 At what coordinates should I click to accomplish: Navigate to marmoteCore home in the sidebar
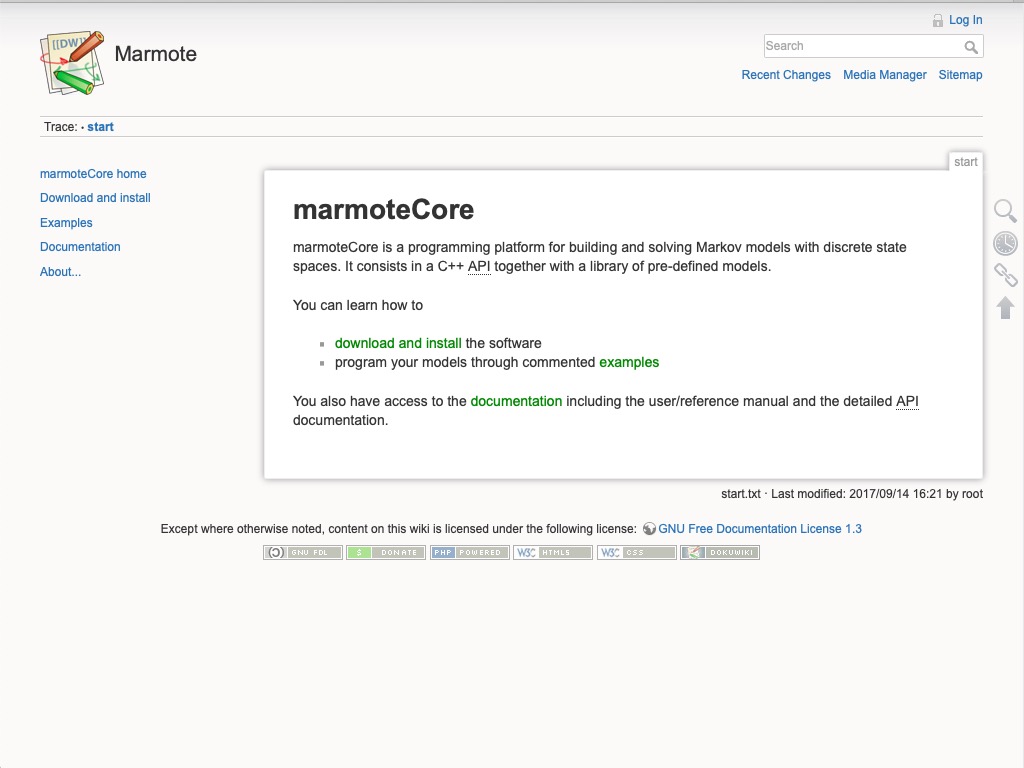pyautogui.click(x=93, y=173)
